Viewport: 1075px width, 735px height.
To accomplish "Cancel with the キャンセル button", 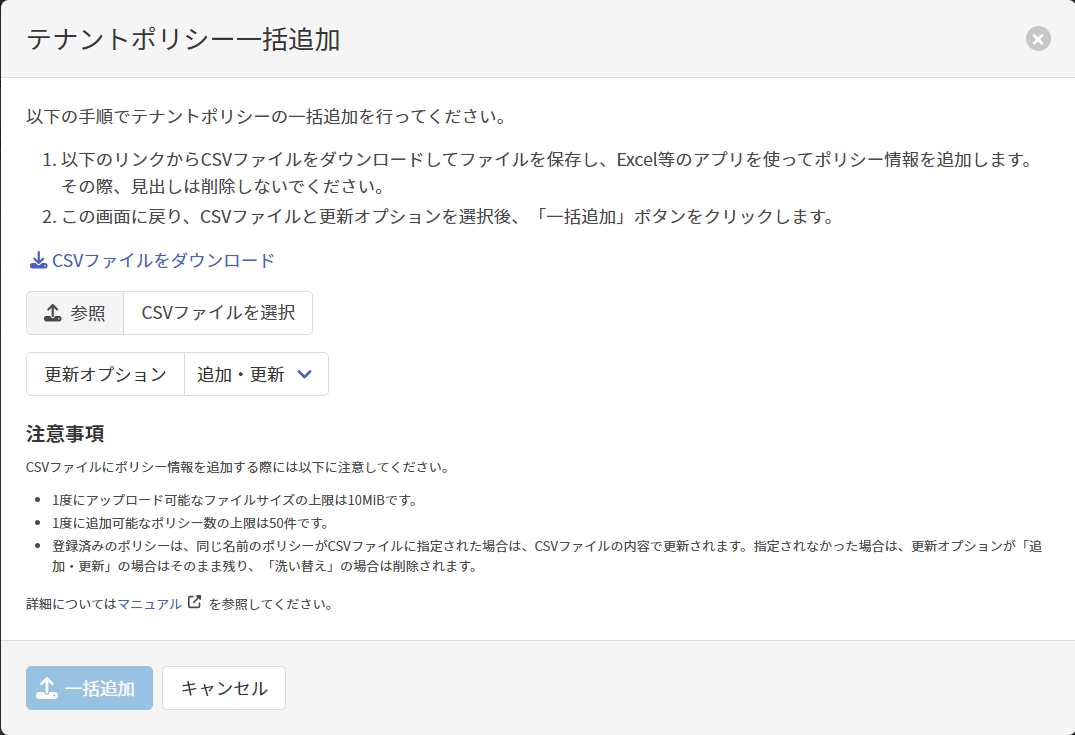I will [x=224, y=688].
